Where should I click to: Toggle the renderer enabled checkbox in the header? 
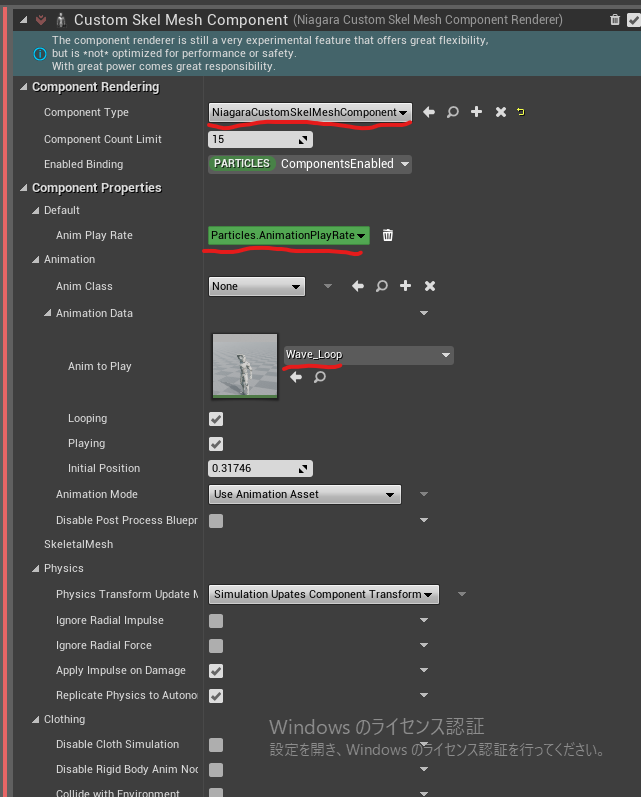point(634,20)
